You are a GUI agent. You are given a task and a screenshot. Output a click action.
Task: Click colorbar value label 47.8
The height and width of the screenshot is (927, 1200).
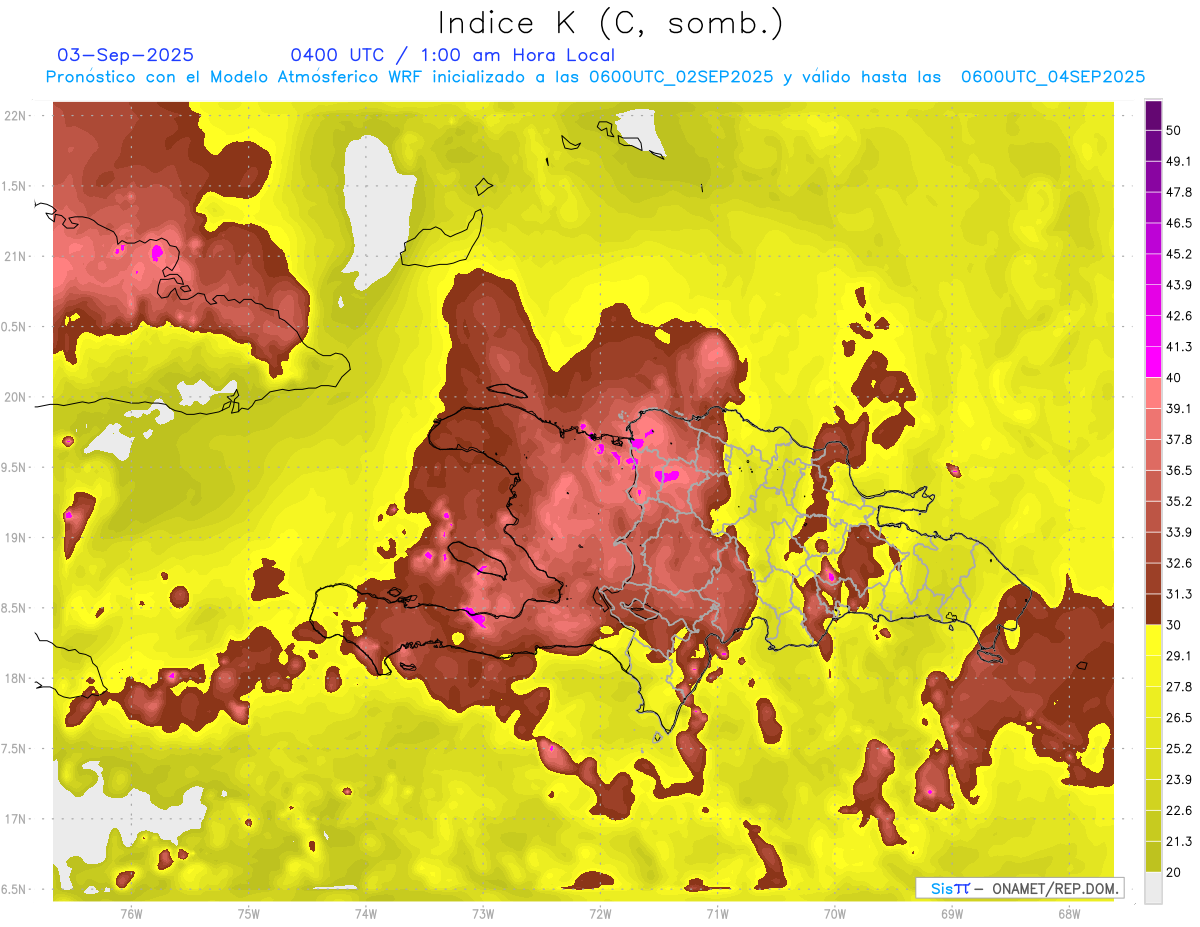tap(1179, 192)
